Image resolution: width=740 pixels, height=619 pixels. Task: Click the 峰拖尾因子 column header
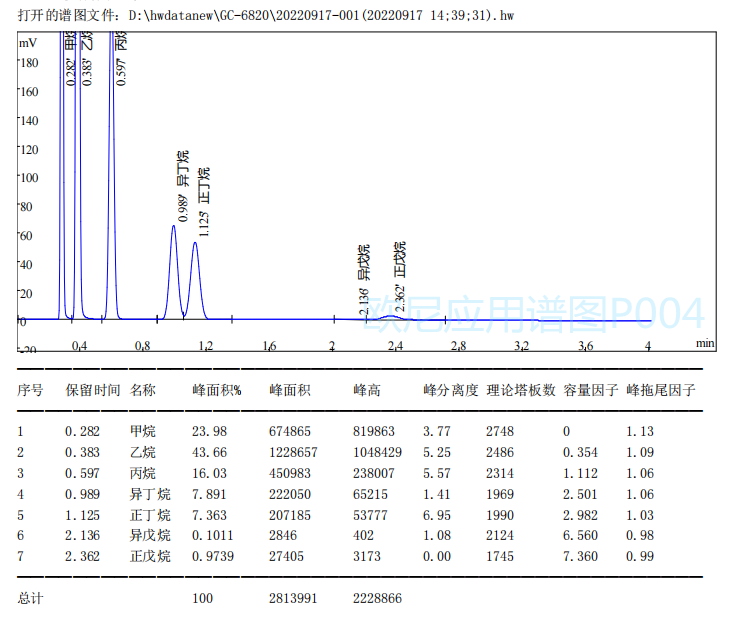pos(660,390)
